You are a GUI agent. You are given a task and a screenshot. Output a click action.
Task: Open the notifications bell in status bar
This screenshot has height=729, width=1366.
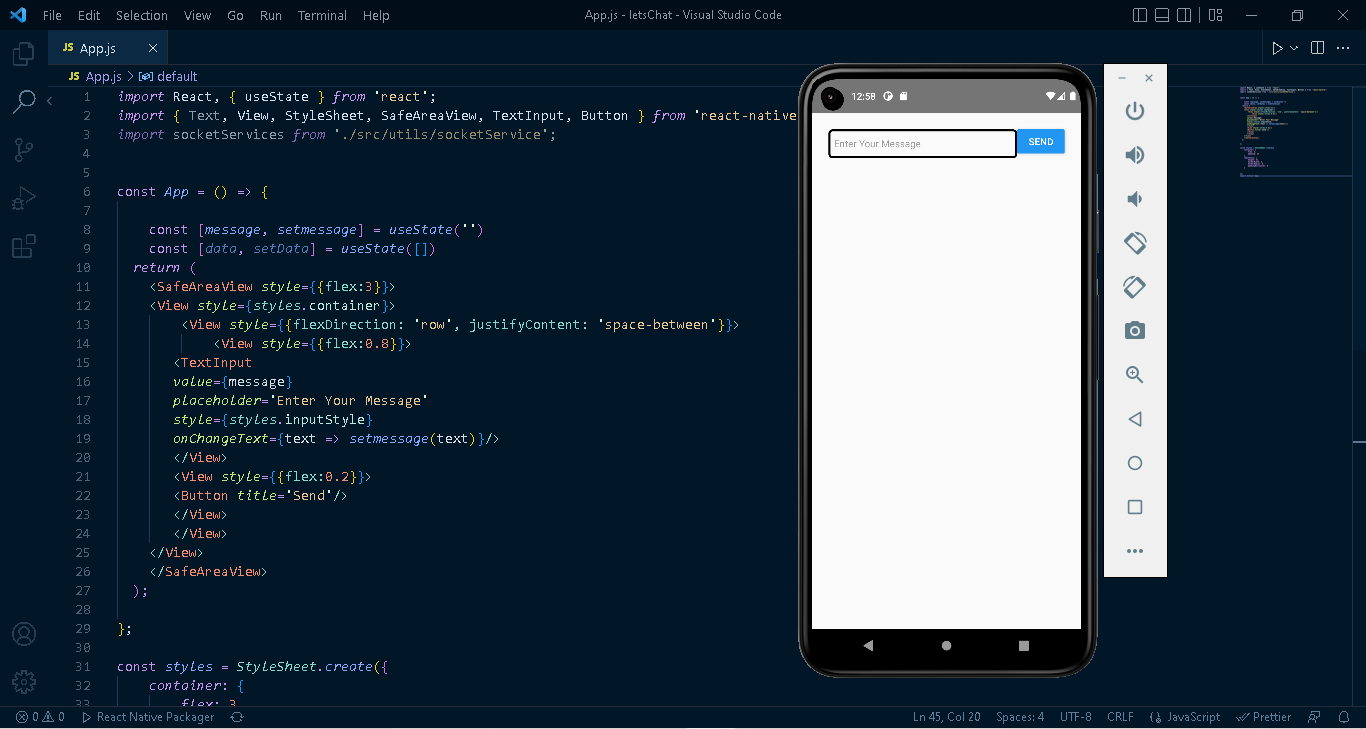point(1343,717)
